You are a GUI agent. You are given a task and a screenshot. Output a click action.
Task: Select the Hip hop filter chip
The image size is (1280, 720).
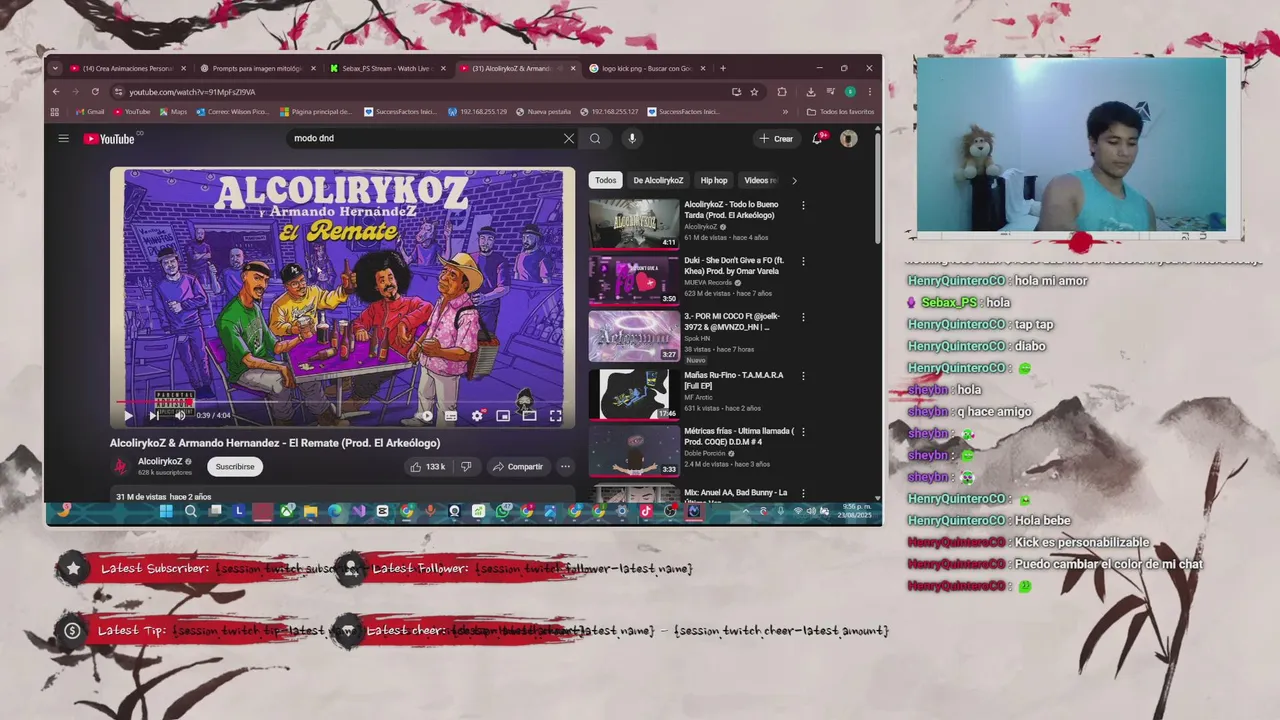tap(714, 181)
